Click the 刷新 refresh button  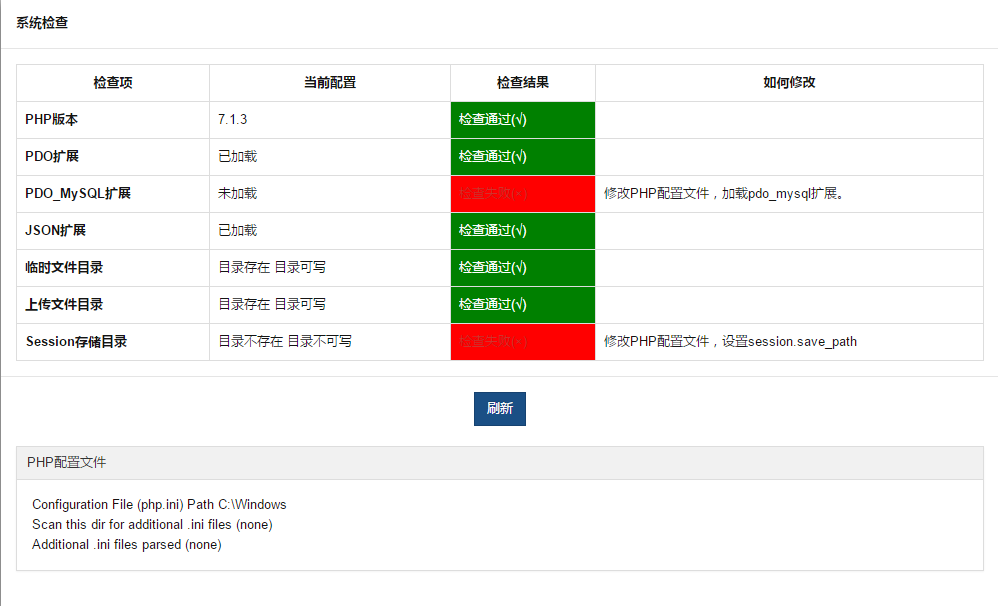click(500, 409)
